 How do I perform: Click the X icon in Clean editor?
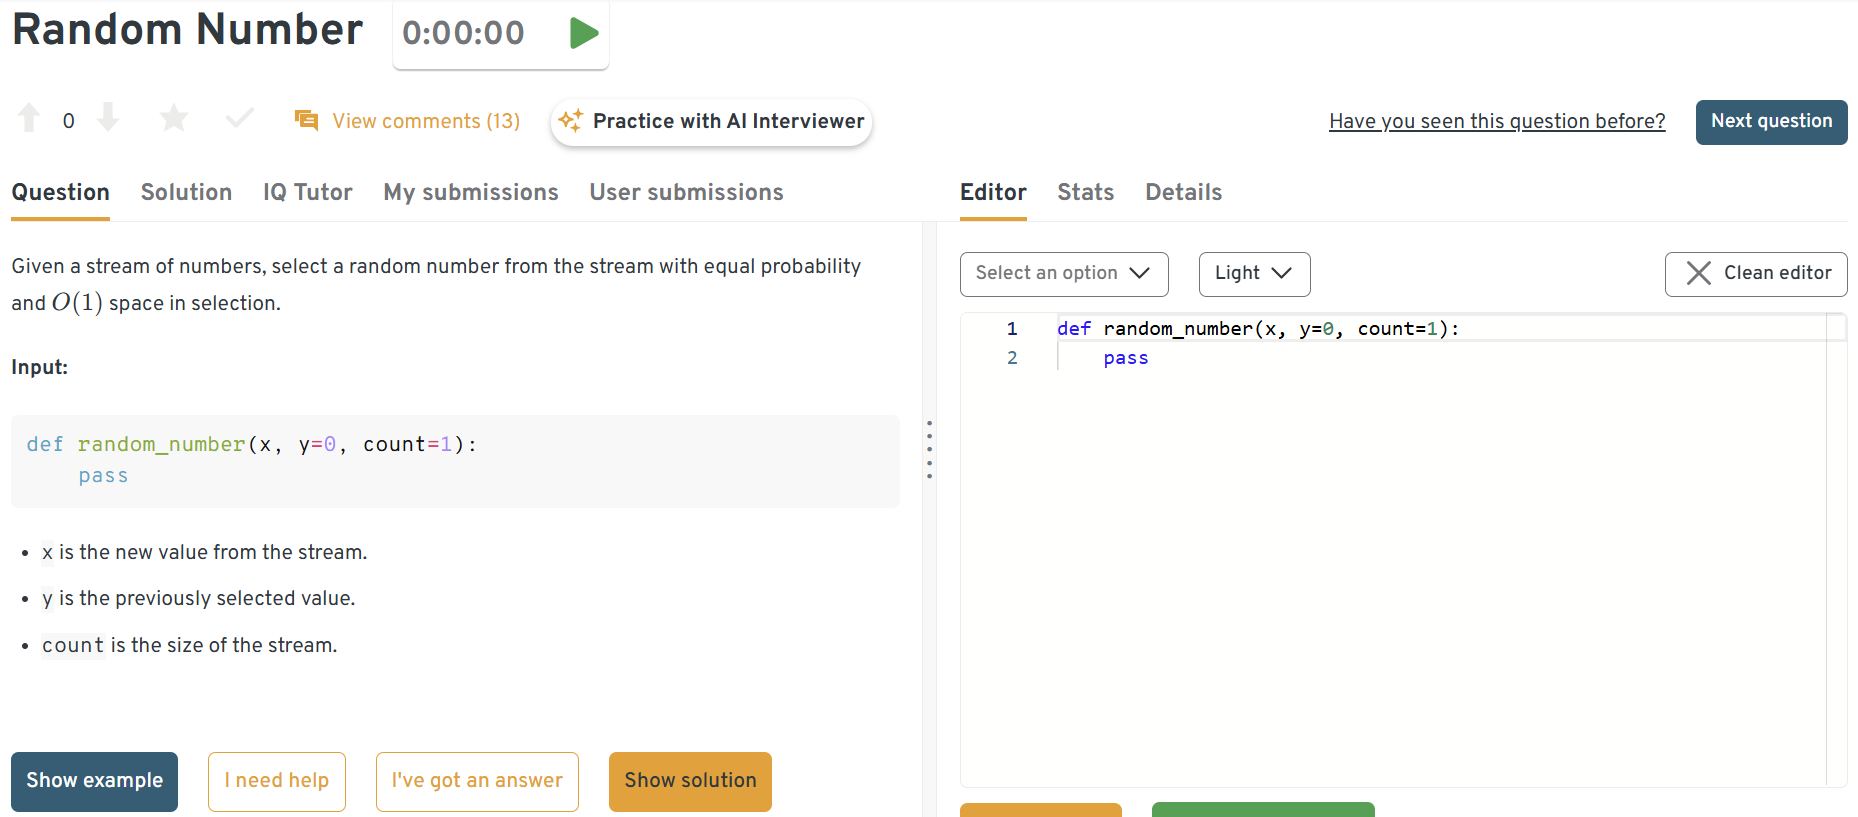[x=1698, y=274]
